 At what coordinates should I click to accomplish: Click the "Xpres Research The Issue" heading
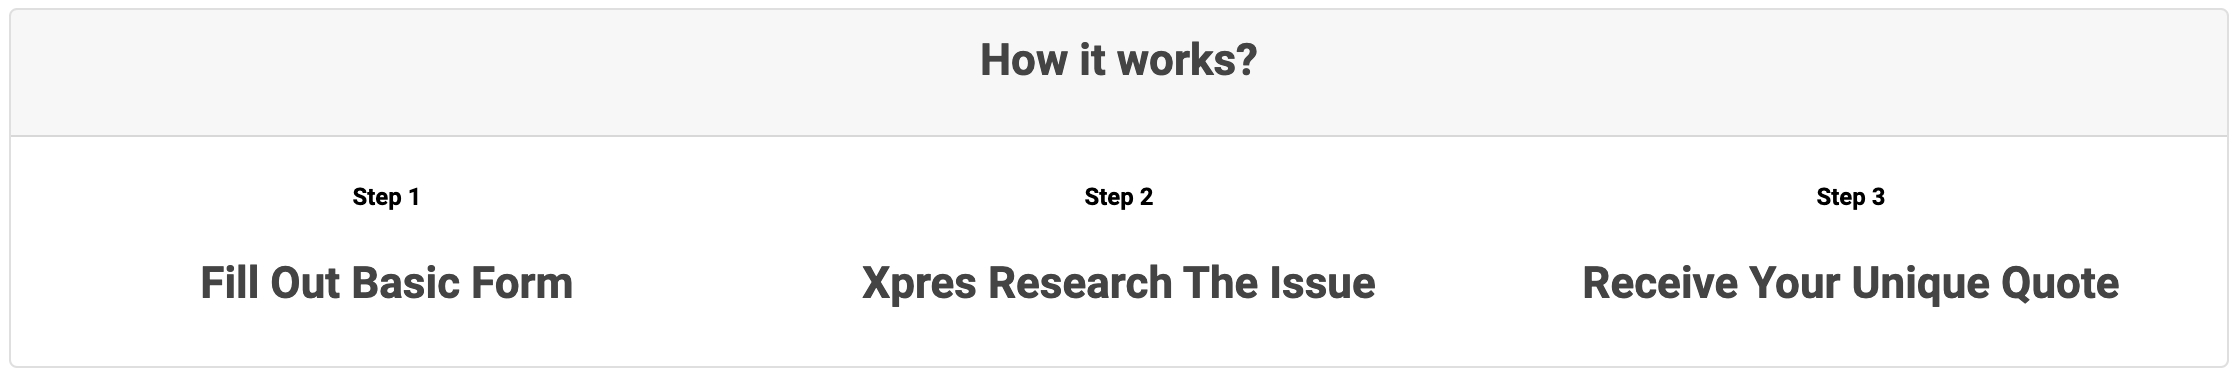click(1118, 283)
